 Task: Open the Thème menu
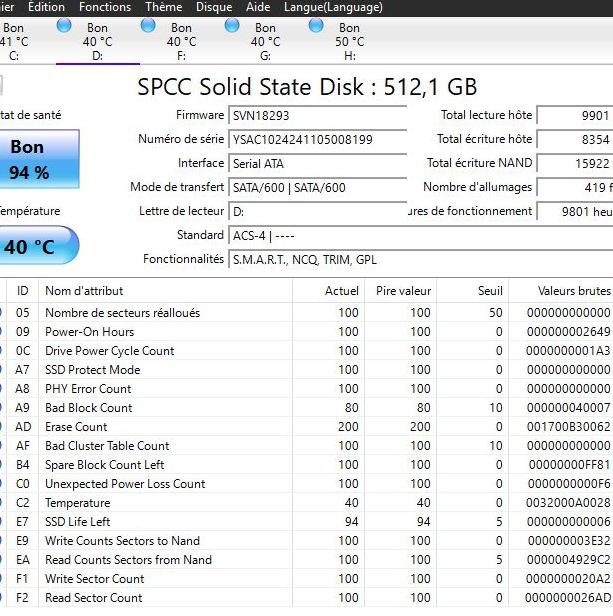coord(163,7)
